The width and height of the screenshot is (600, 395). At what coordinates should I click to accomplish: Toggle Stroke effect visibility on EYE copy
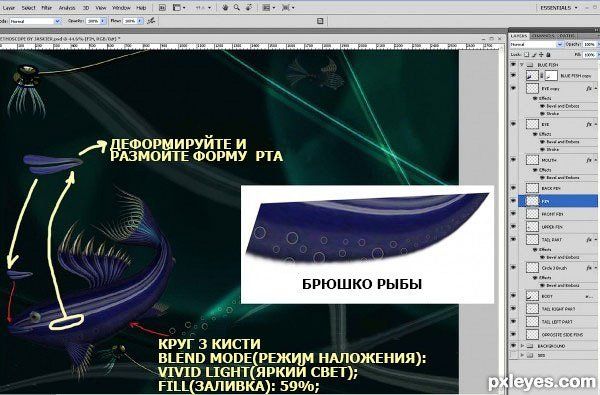(x=542, y=114)
